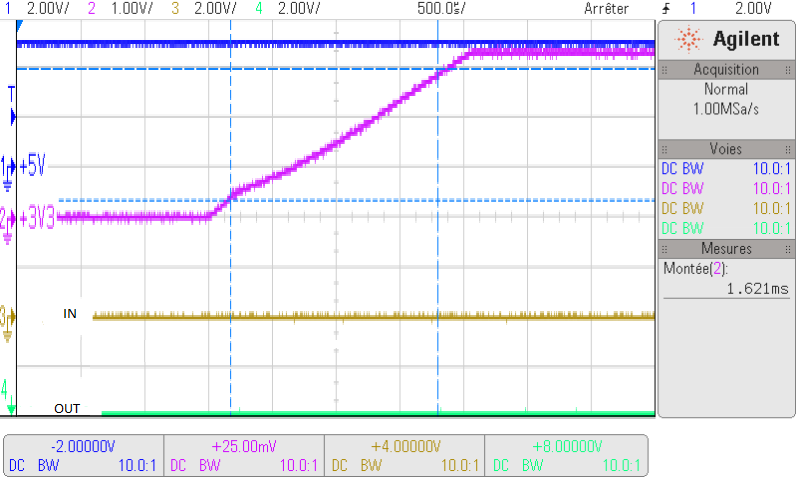Click channel 3 ground reference marker
The height and width of the screenshot is (480, 796).
[7, 323]
